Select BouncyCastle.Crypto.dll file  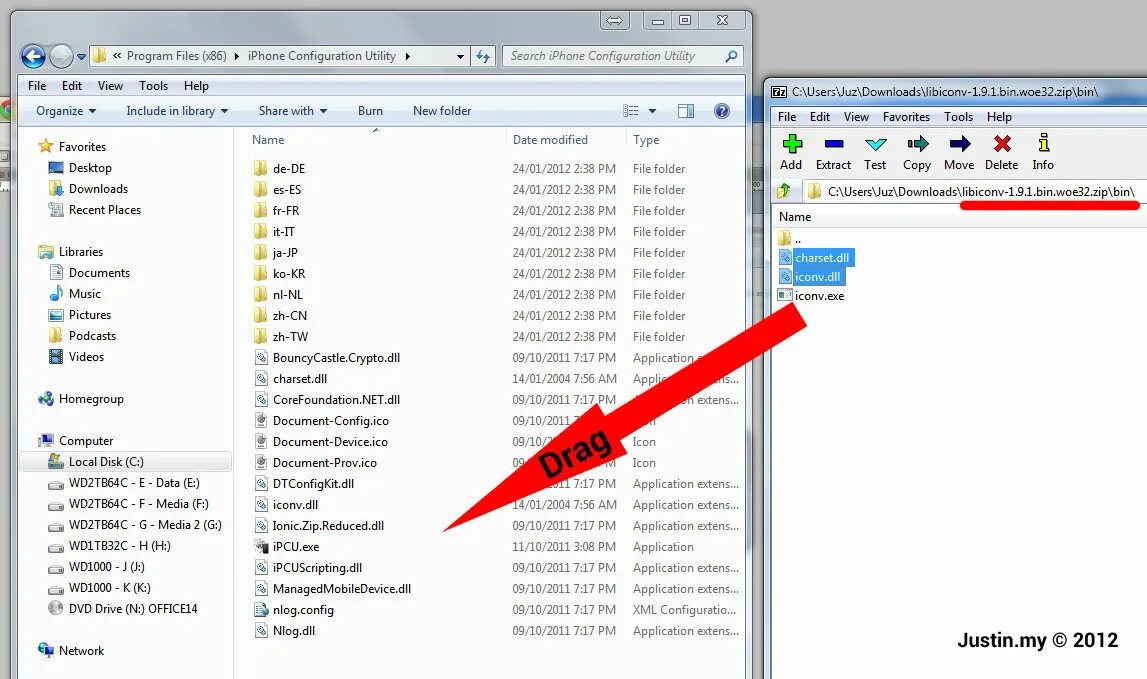click(336, 358)
